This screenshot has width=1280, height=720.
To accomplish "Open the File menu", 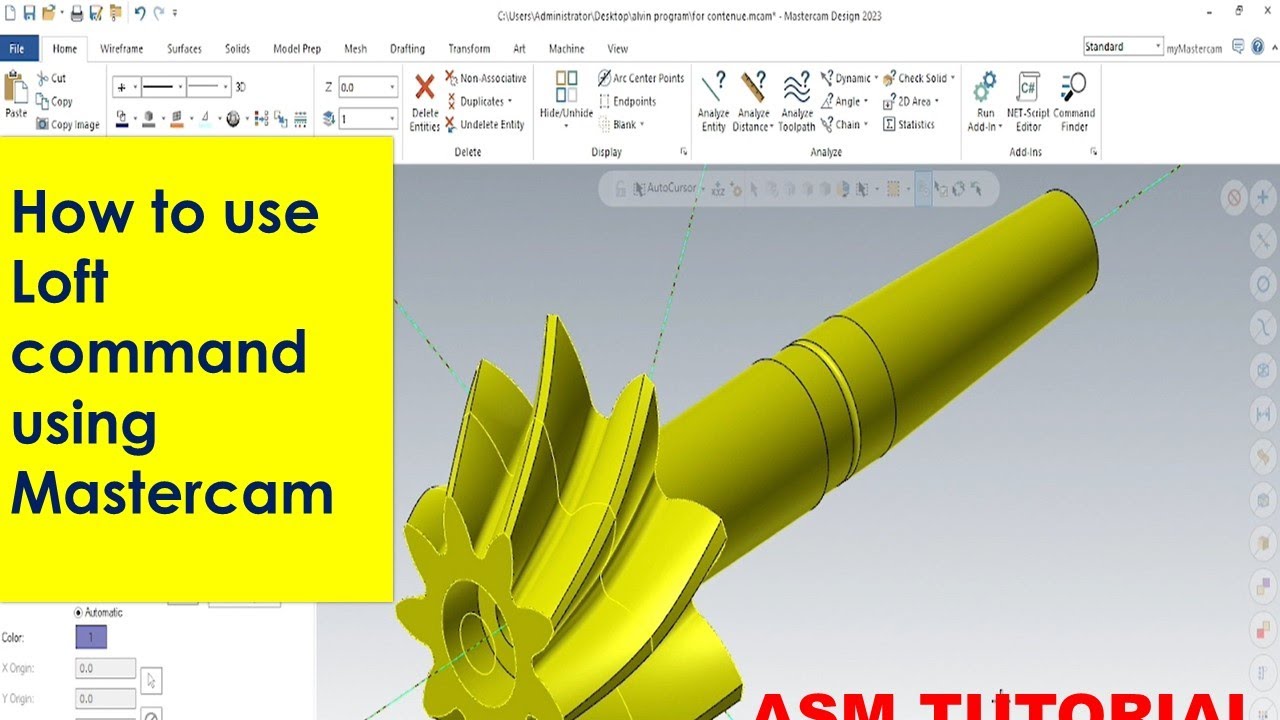I will (x=17, y=48).
